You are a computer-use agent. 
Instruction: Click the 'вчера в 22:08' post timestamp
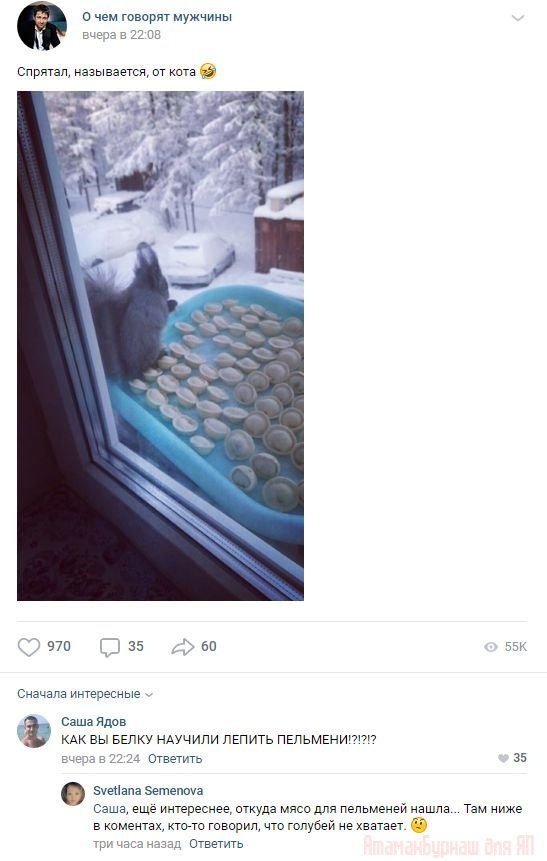coord(122,35)
